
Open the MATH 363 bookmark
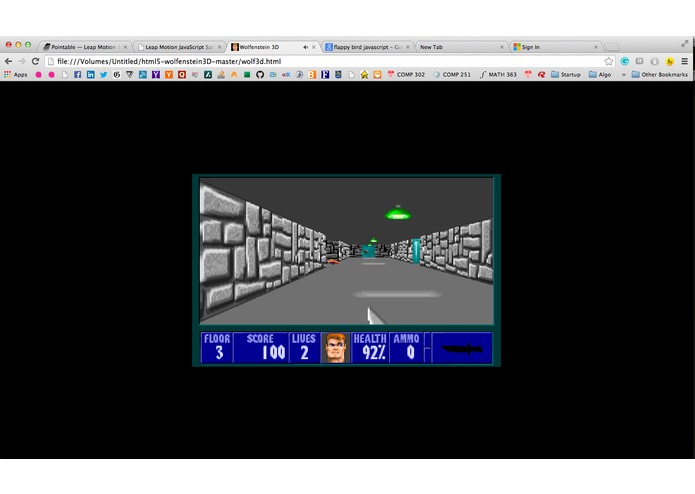click(x=498, y=74)
